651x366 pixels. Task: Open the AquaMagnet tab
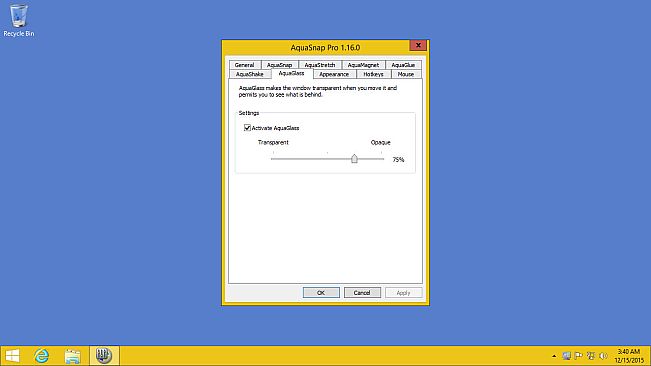[x=363, y=65]
